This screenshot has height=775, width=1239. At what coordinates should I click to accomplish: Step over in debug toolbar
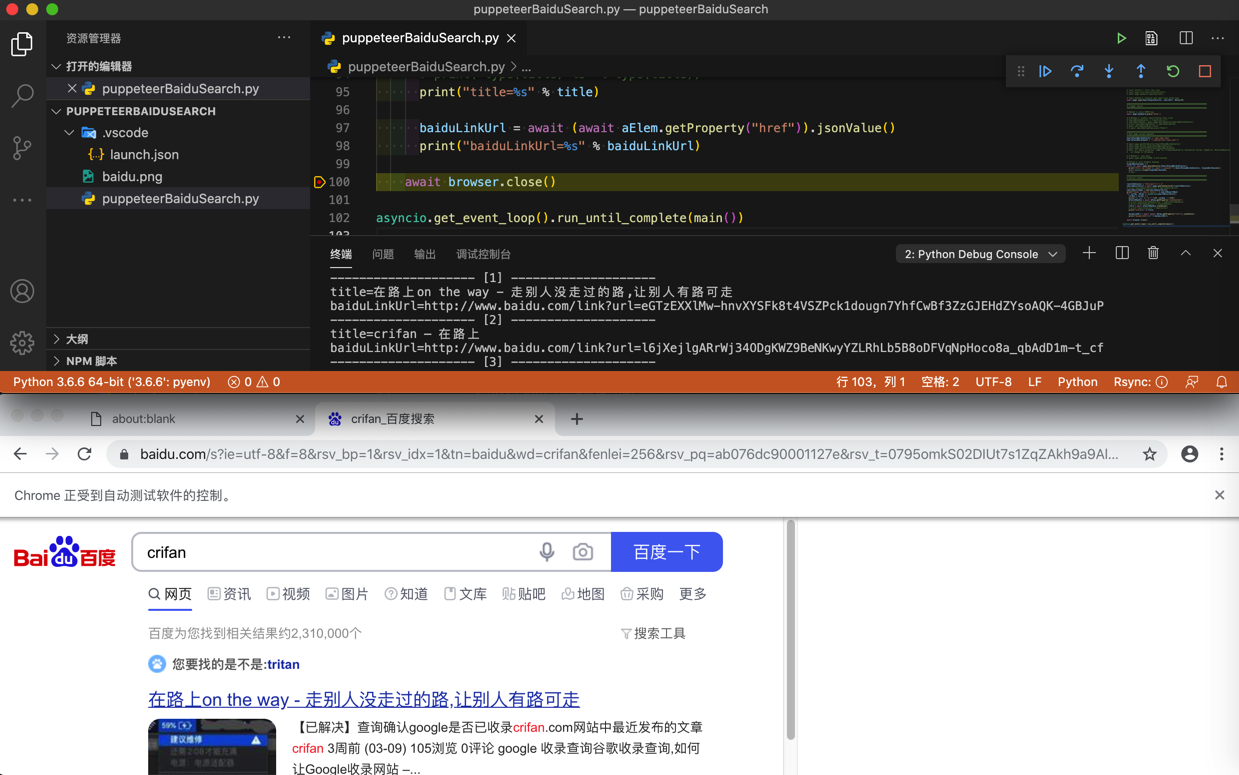1077,71
